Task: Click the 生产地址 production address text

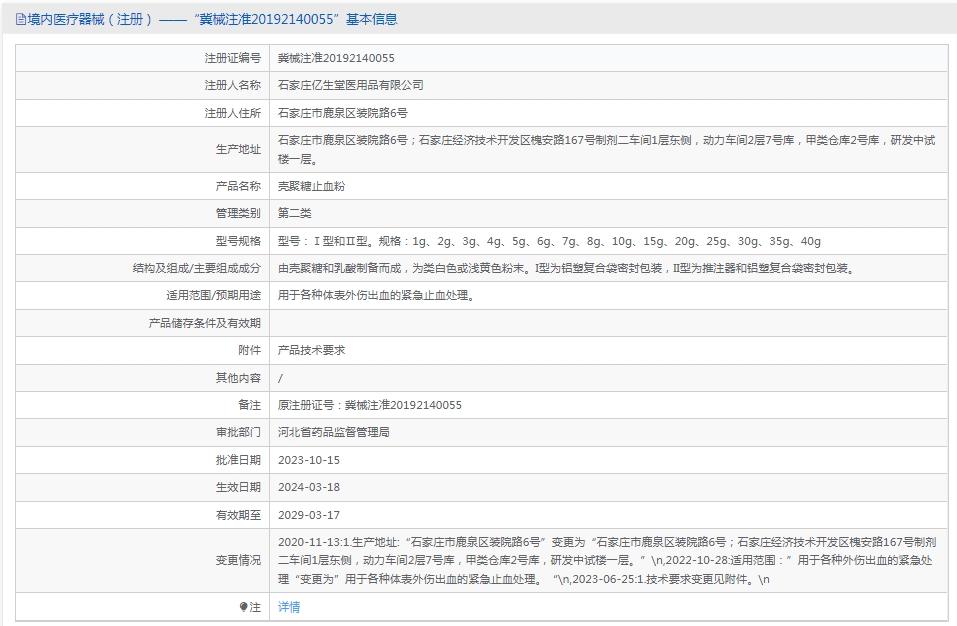Action: [607, 149]
